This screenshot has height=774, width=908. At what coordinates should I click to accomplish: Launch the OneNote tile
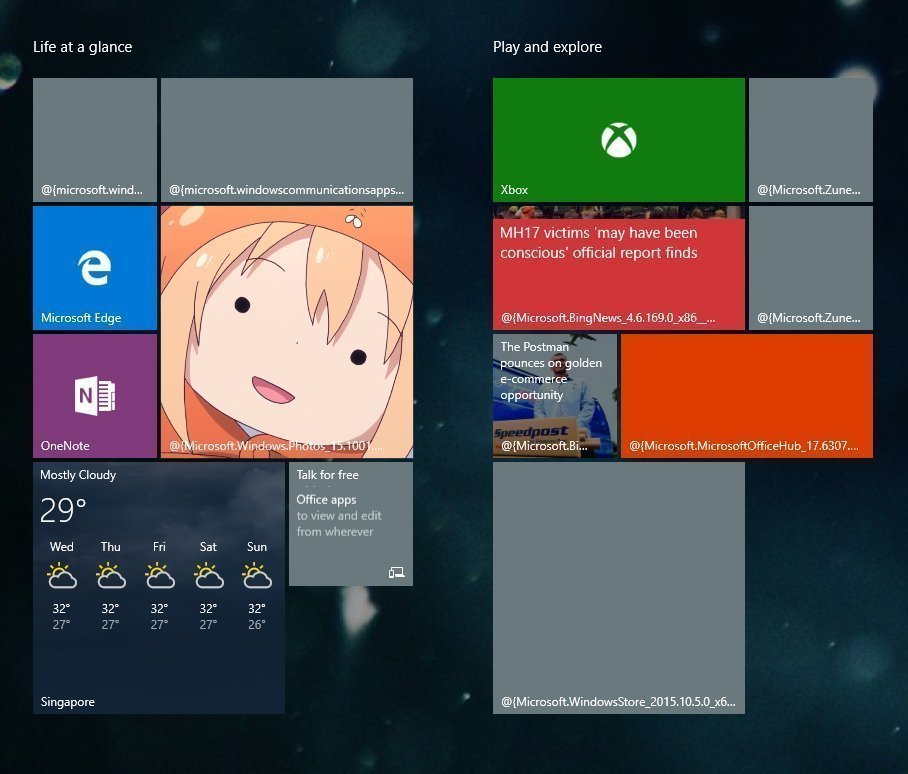coord(95,396)
